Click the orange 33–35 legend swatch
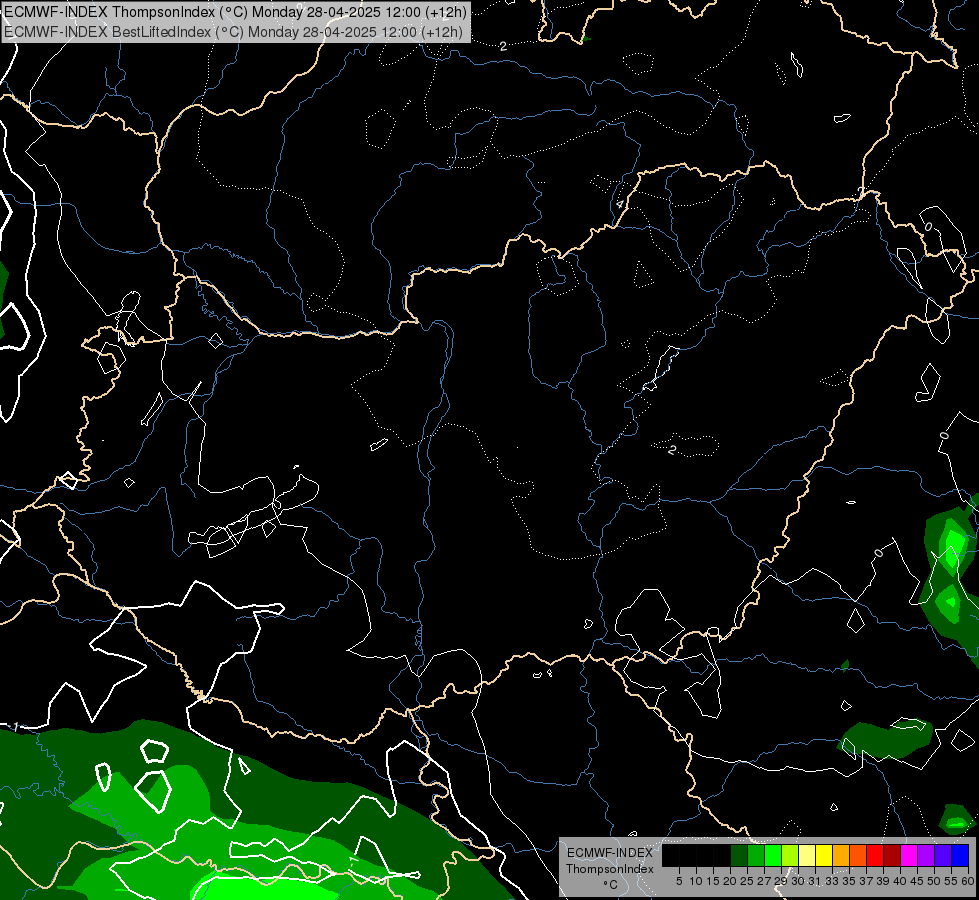This screenshot has height=900, width=979. (841, 855)
